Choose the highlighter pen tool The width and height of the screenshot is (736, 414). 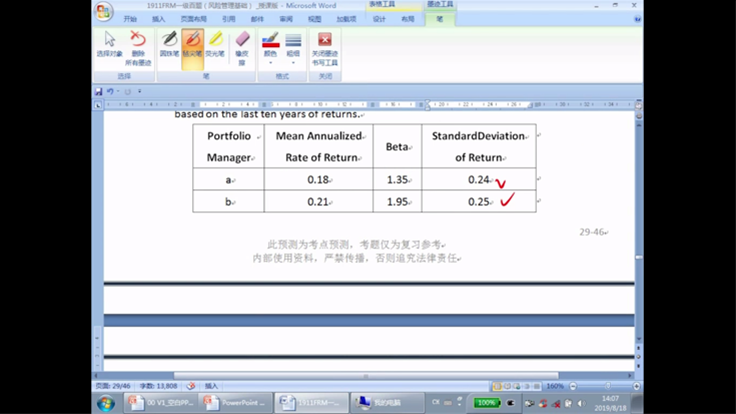click(x=215, y=44)
